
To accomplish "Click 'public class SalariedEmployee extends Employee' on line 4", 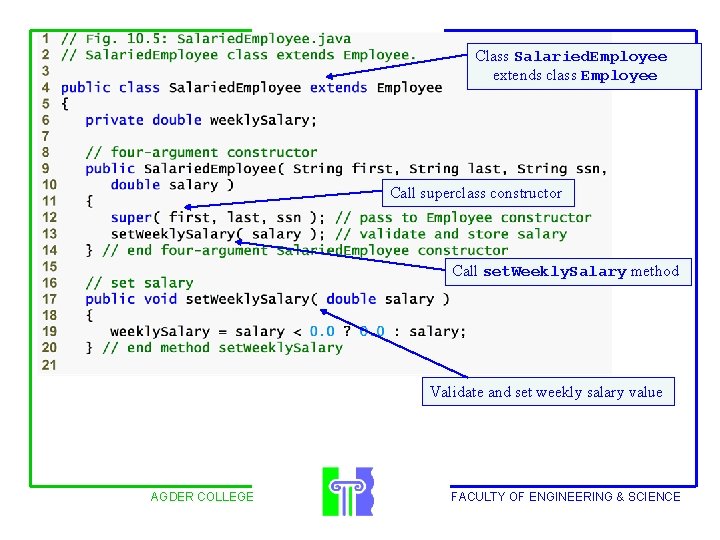I will coord(252,88).
